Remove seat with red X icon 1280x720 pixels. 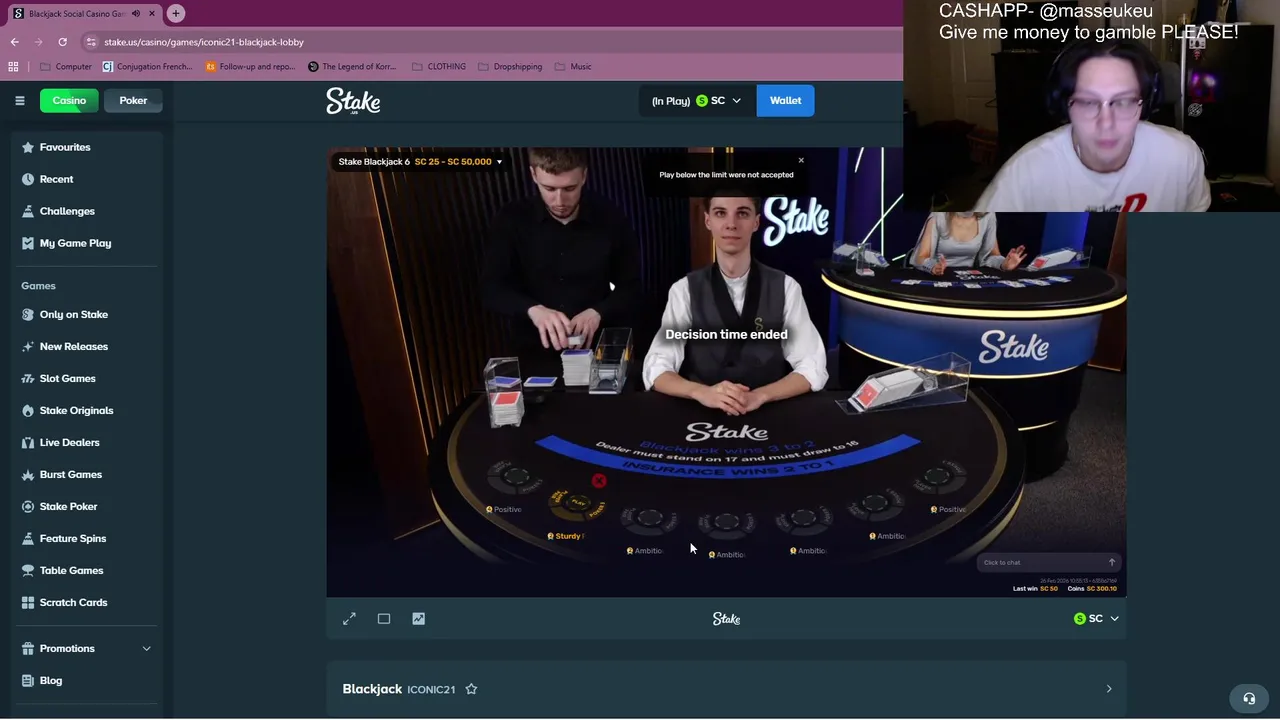click(599, 481)
